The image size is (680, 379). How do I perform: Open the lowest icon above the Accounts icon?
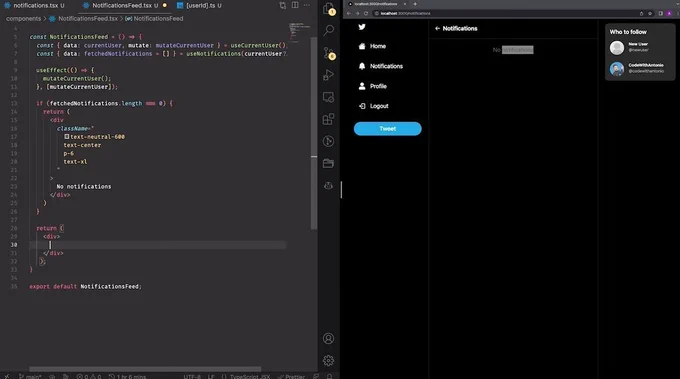point(329,186)
